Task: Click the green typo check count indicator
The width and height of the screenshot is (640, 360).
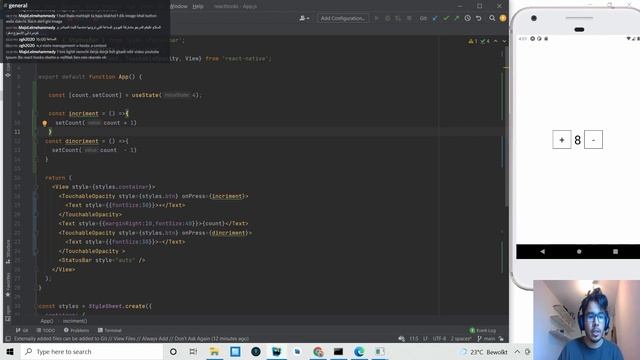Action: coord(485,41)
